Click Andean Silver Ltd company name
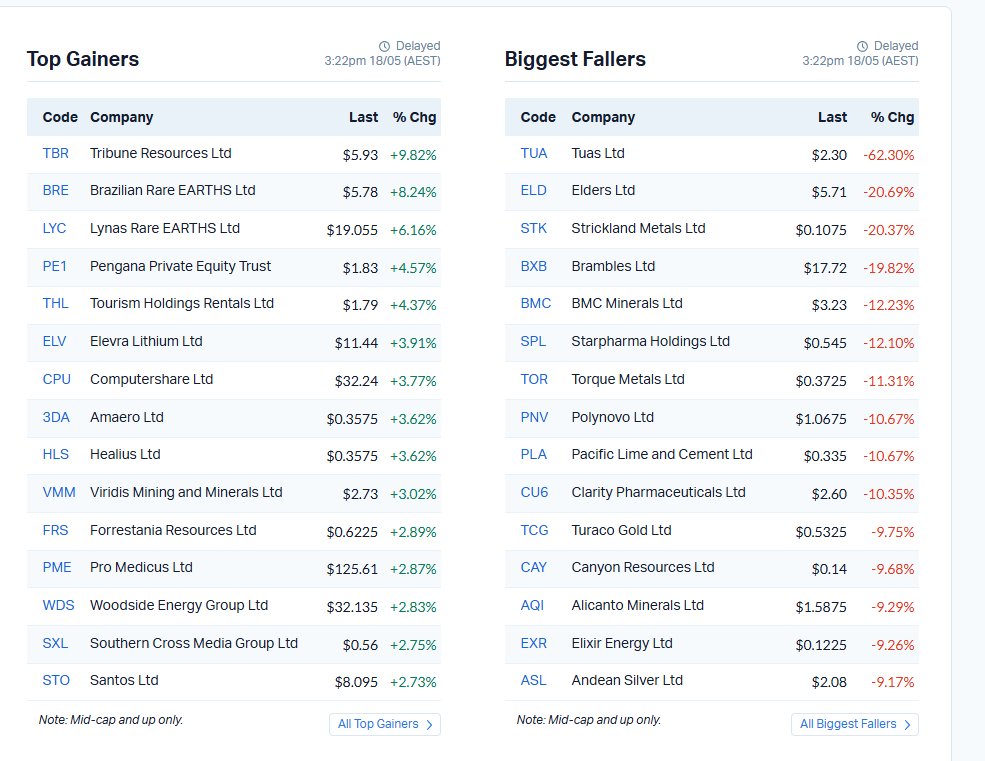Screen dimensions: 985x761 627,681
